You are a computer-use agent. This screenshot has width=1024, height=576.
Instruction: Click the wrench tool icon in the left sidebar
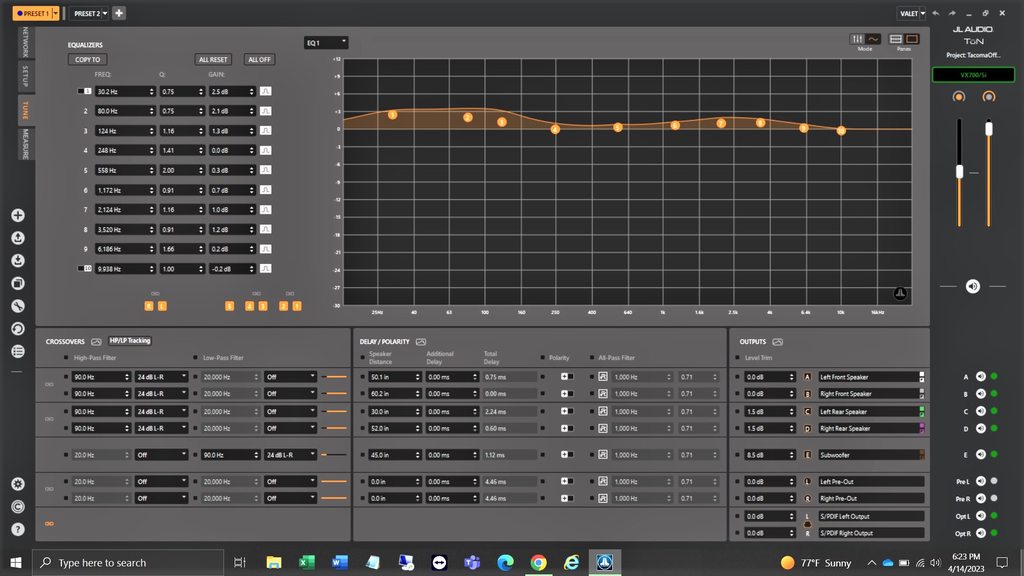pos(18,306)
